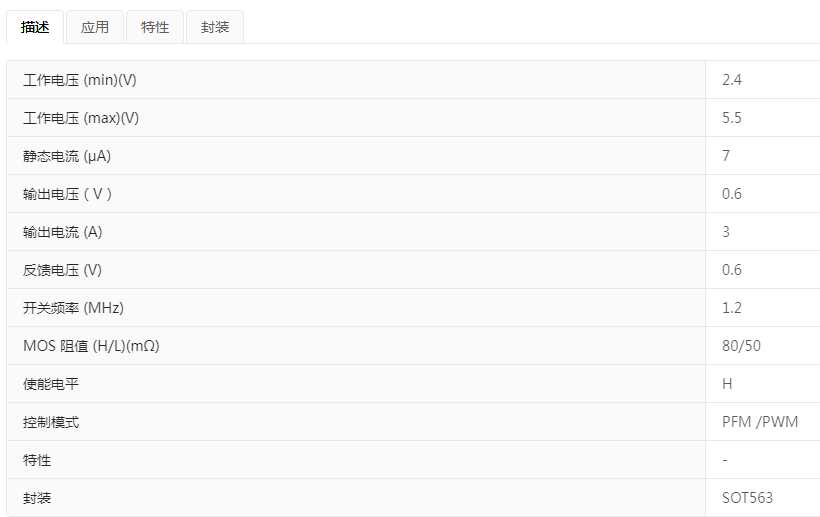The width and height of the screenshot is (820, 517).
Task: Click the 5.5 max voltage value
Action: (x=732, y=118)
